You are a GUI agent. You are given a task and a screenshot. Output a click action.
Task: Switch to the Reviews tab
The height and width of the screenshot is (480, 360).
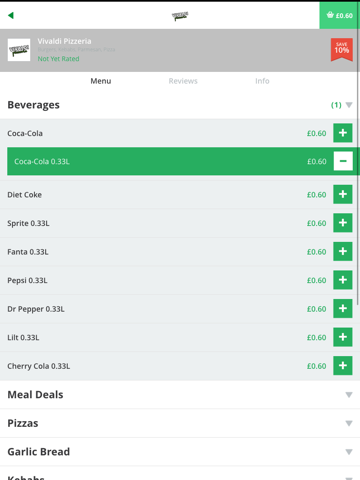pyautogui.click(x=183, y=81)
